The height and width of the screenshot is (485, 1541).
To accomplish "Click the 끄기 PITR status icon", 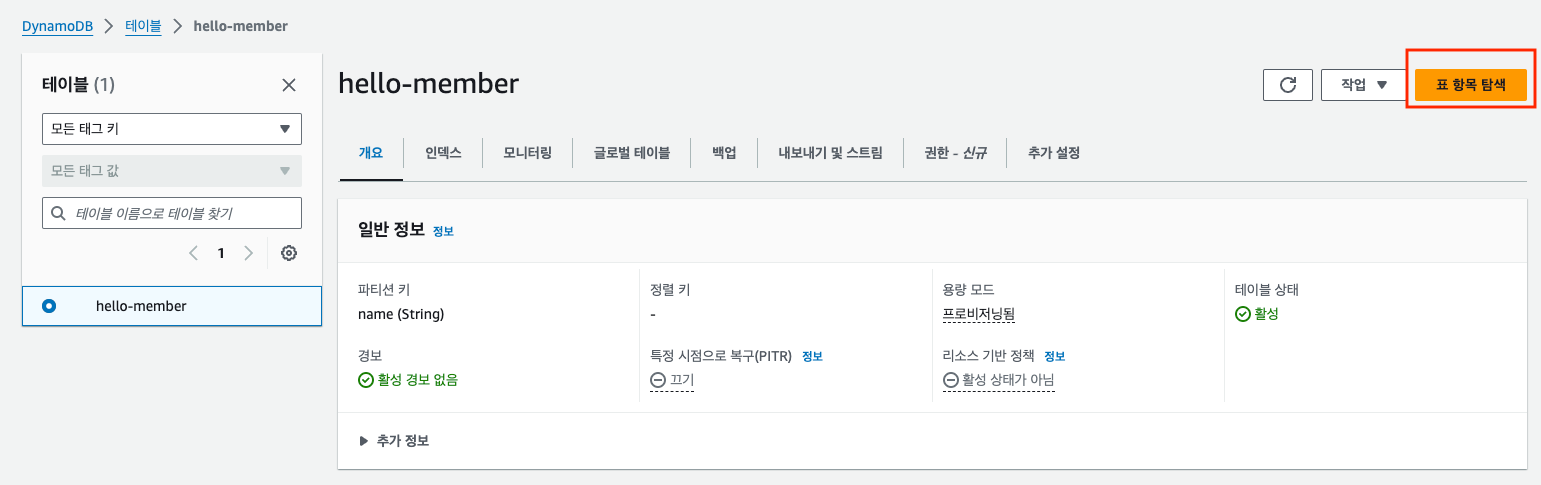I will (657, 380).
